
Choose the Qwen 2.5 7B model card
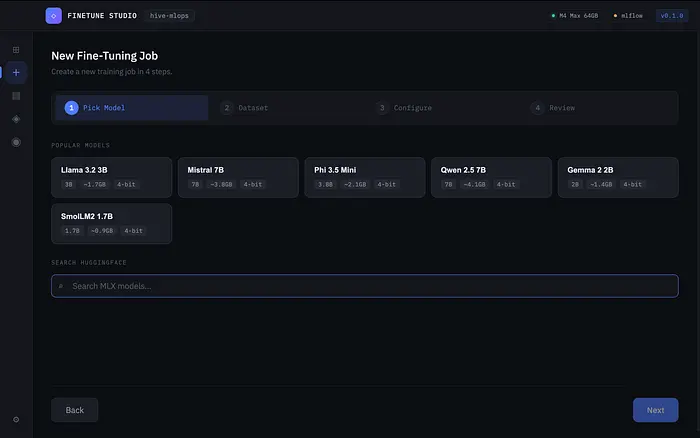coord(492,177)
